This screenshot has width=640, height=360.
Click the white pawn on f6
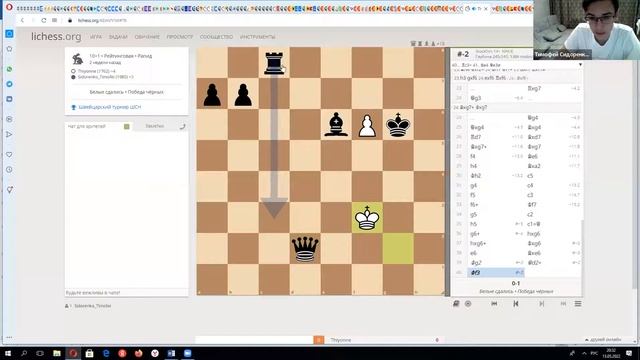coord(367,125)
